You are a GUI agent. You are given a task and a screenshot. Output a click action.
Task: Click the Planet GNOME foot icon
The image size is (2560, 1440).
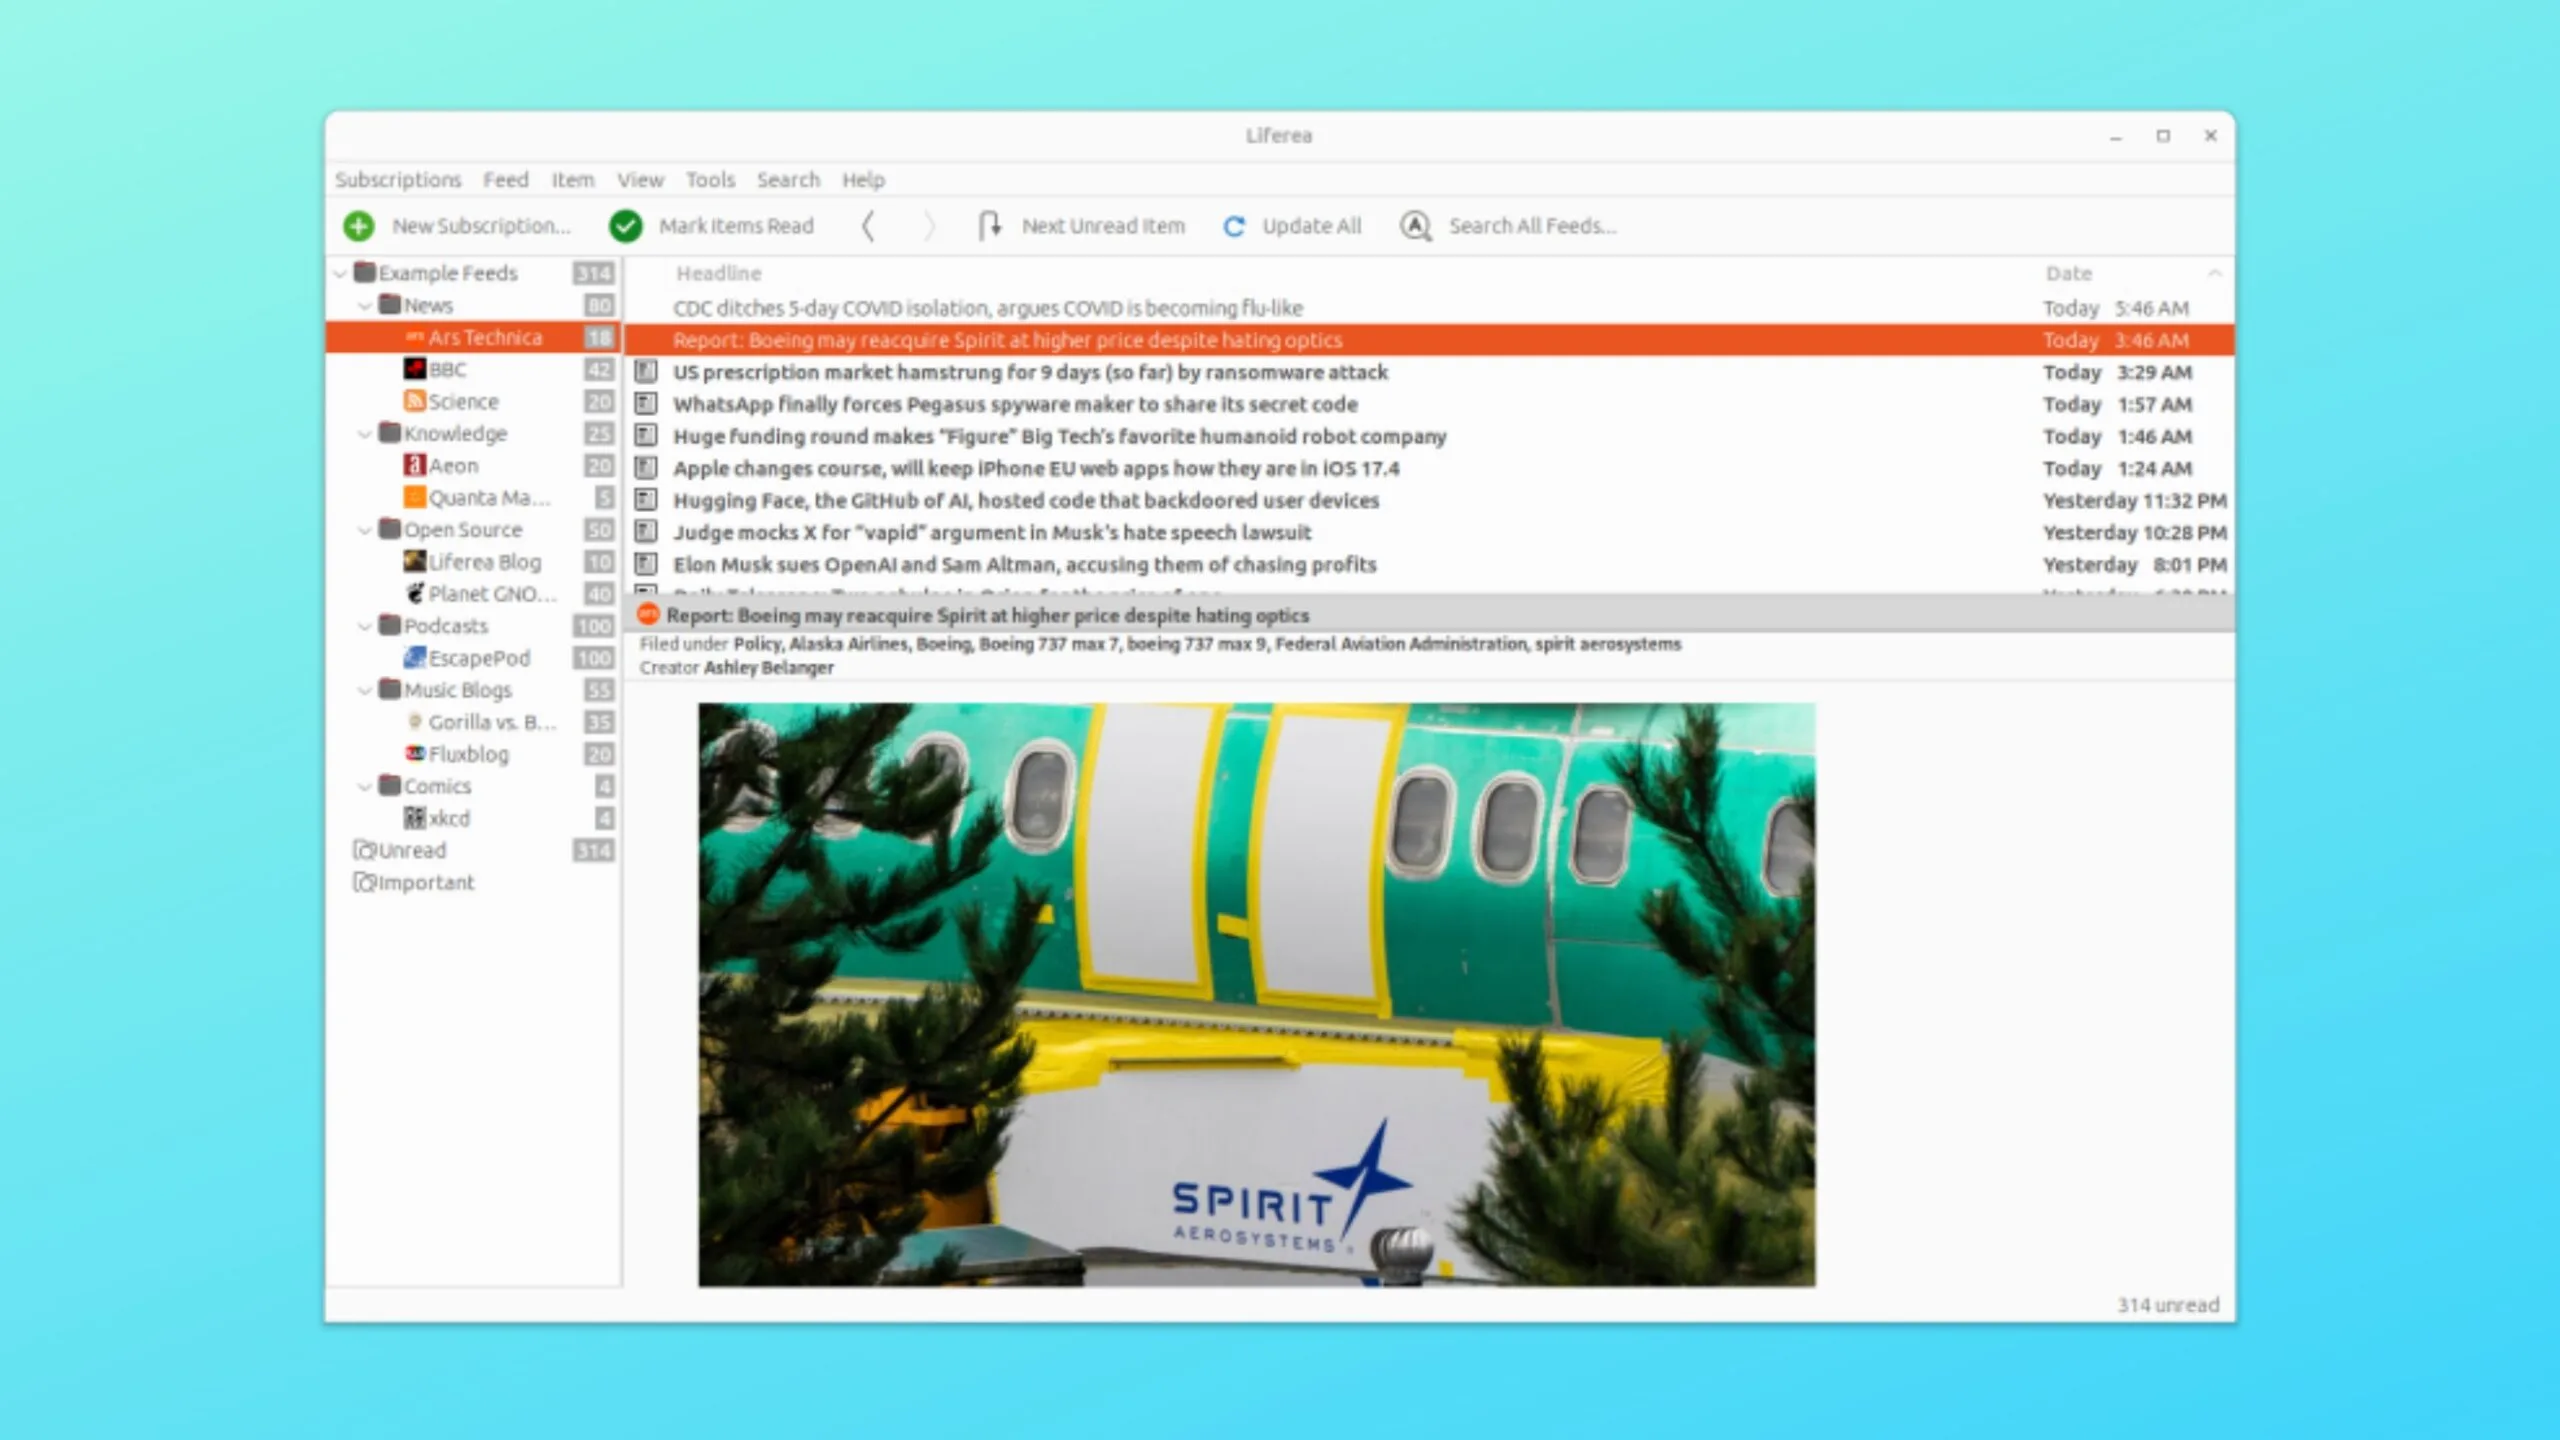point(415,593)
